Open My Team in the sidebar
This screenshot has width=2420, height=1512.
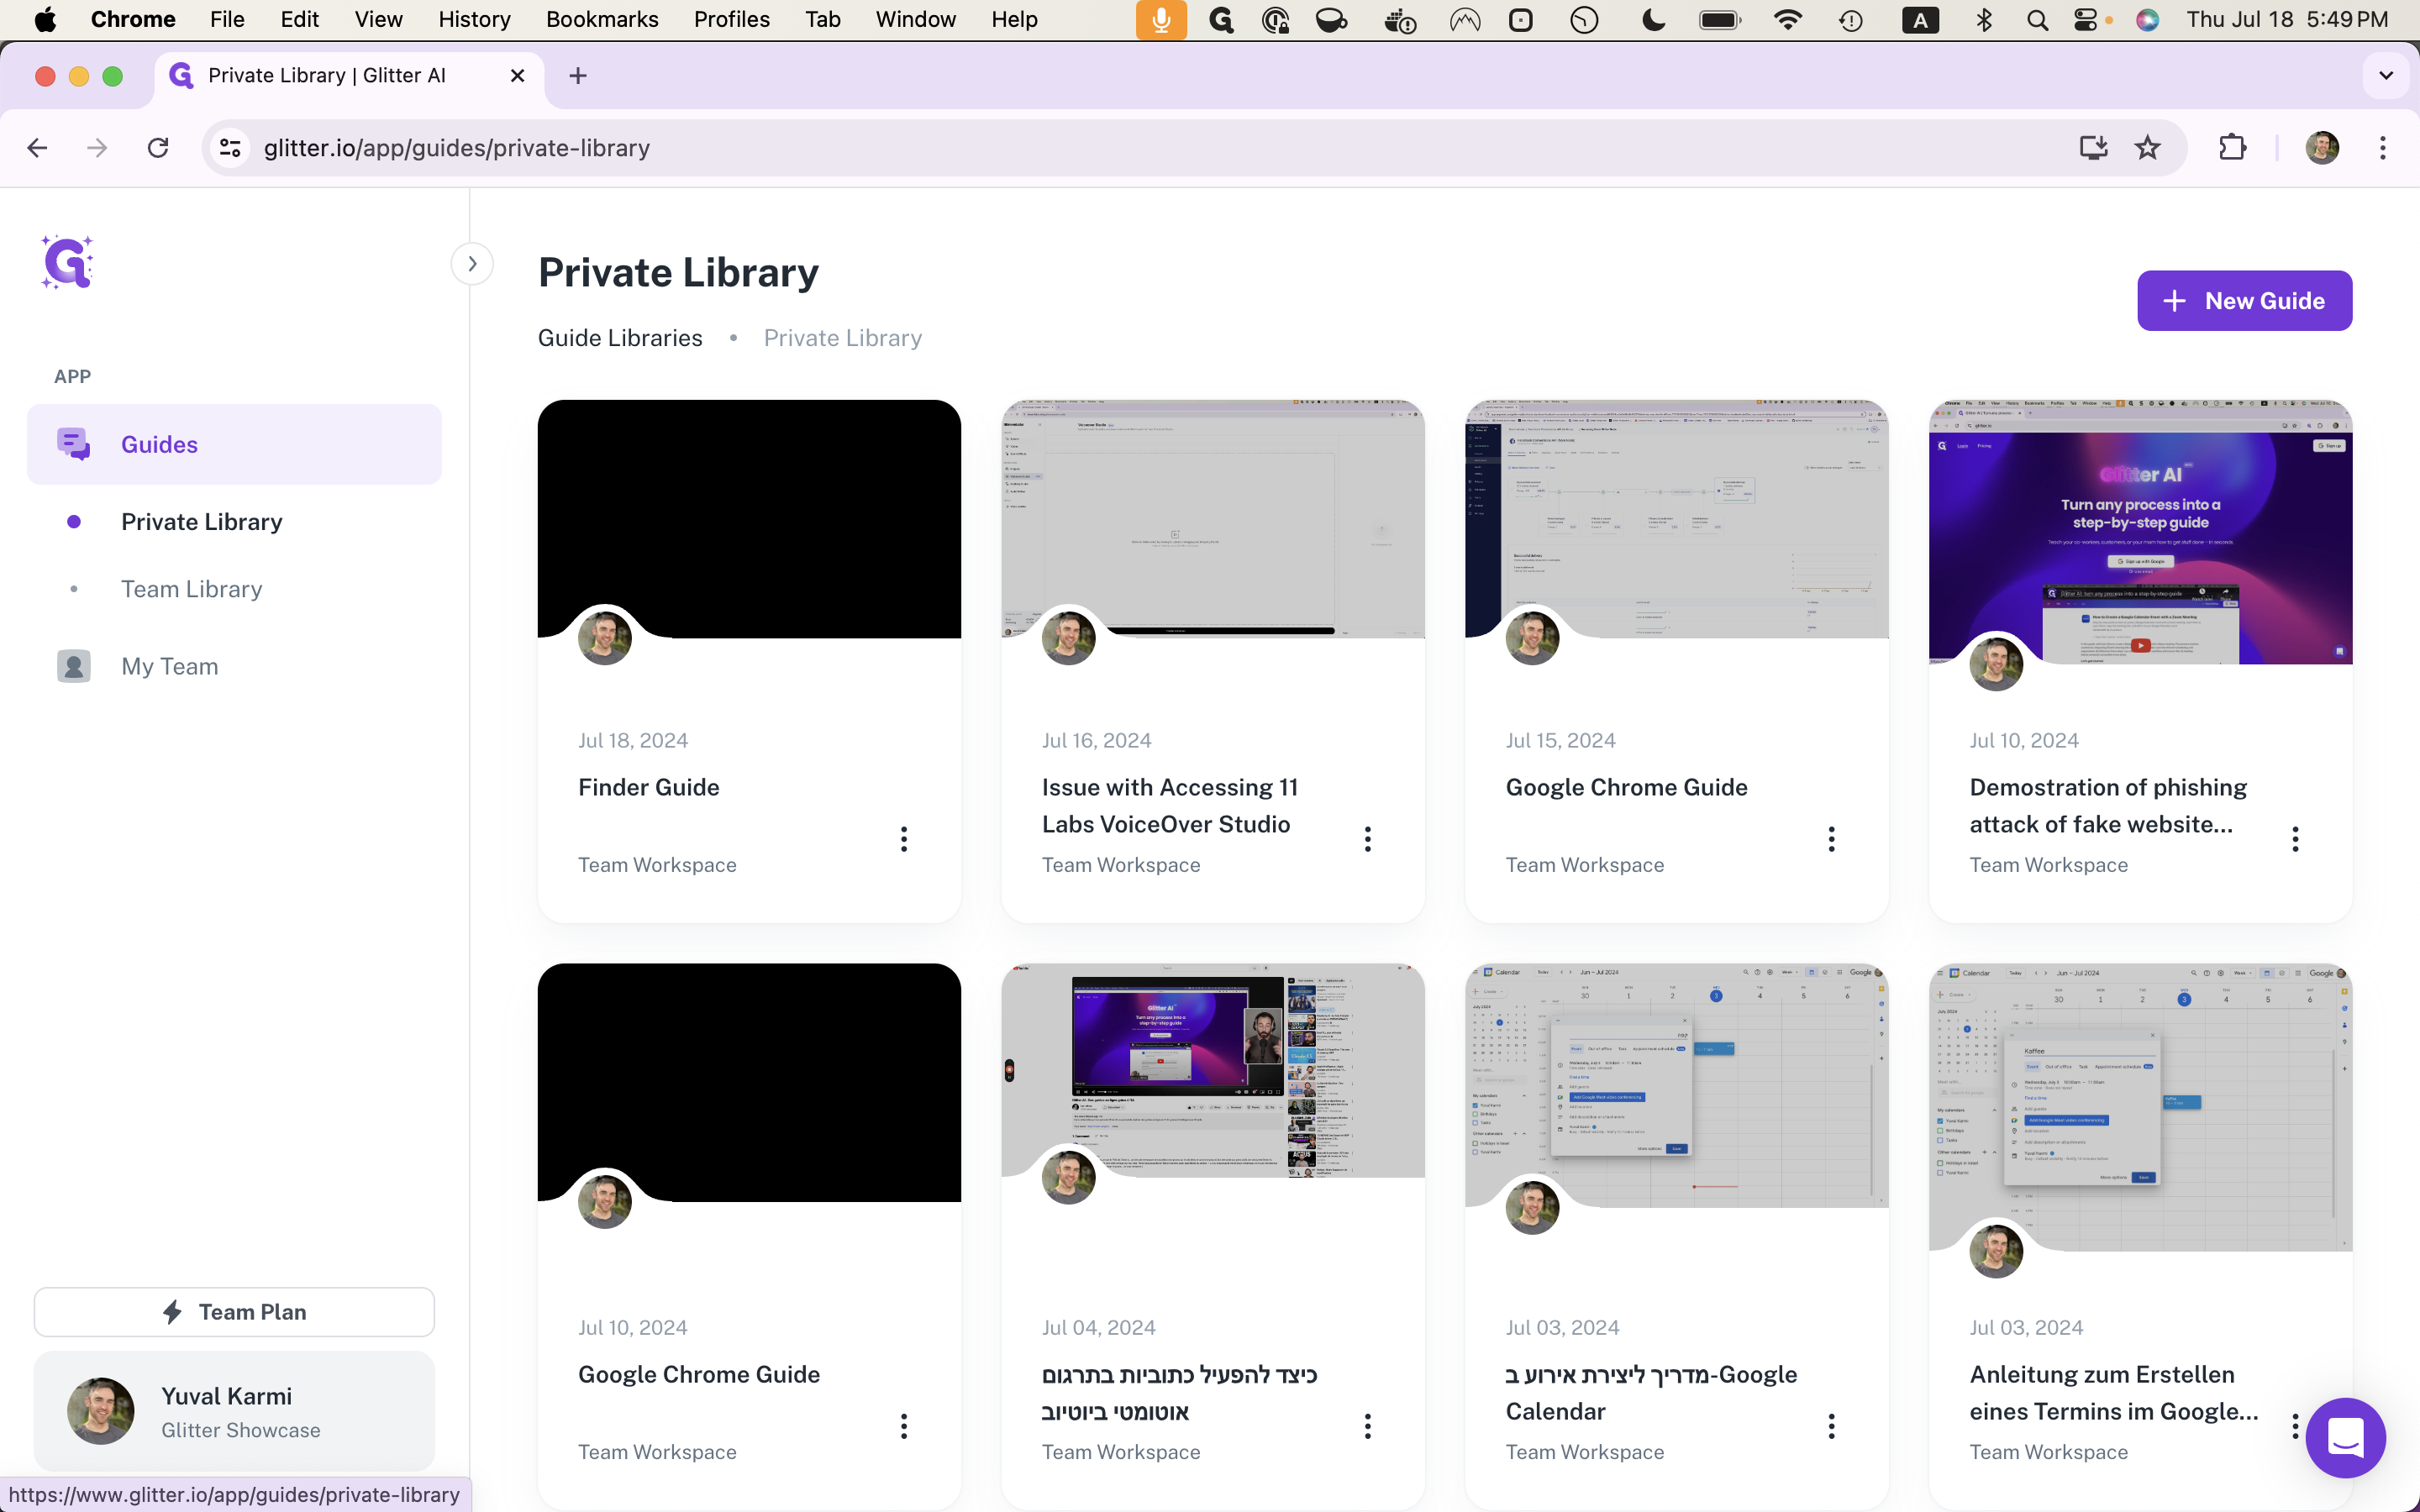pos(169,666)
